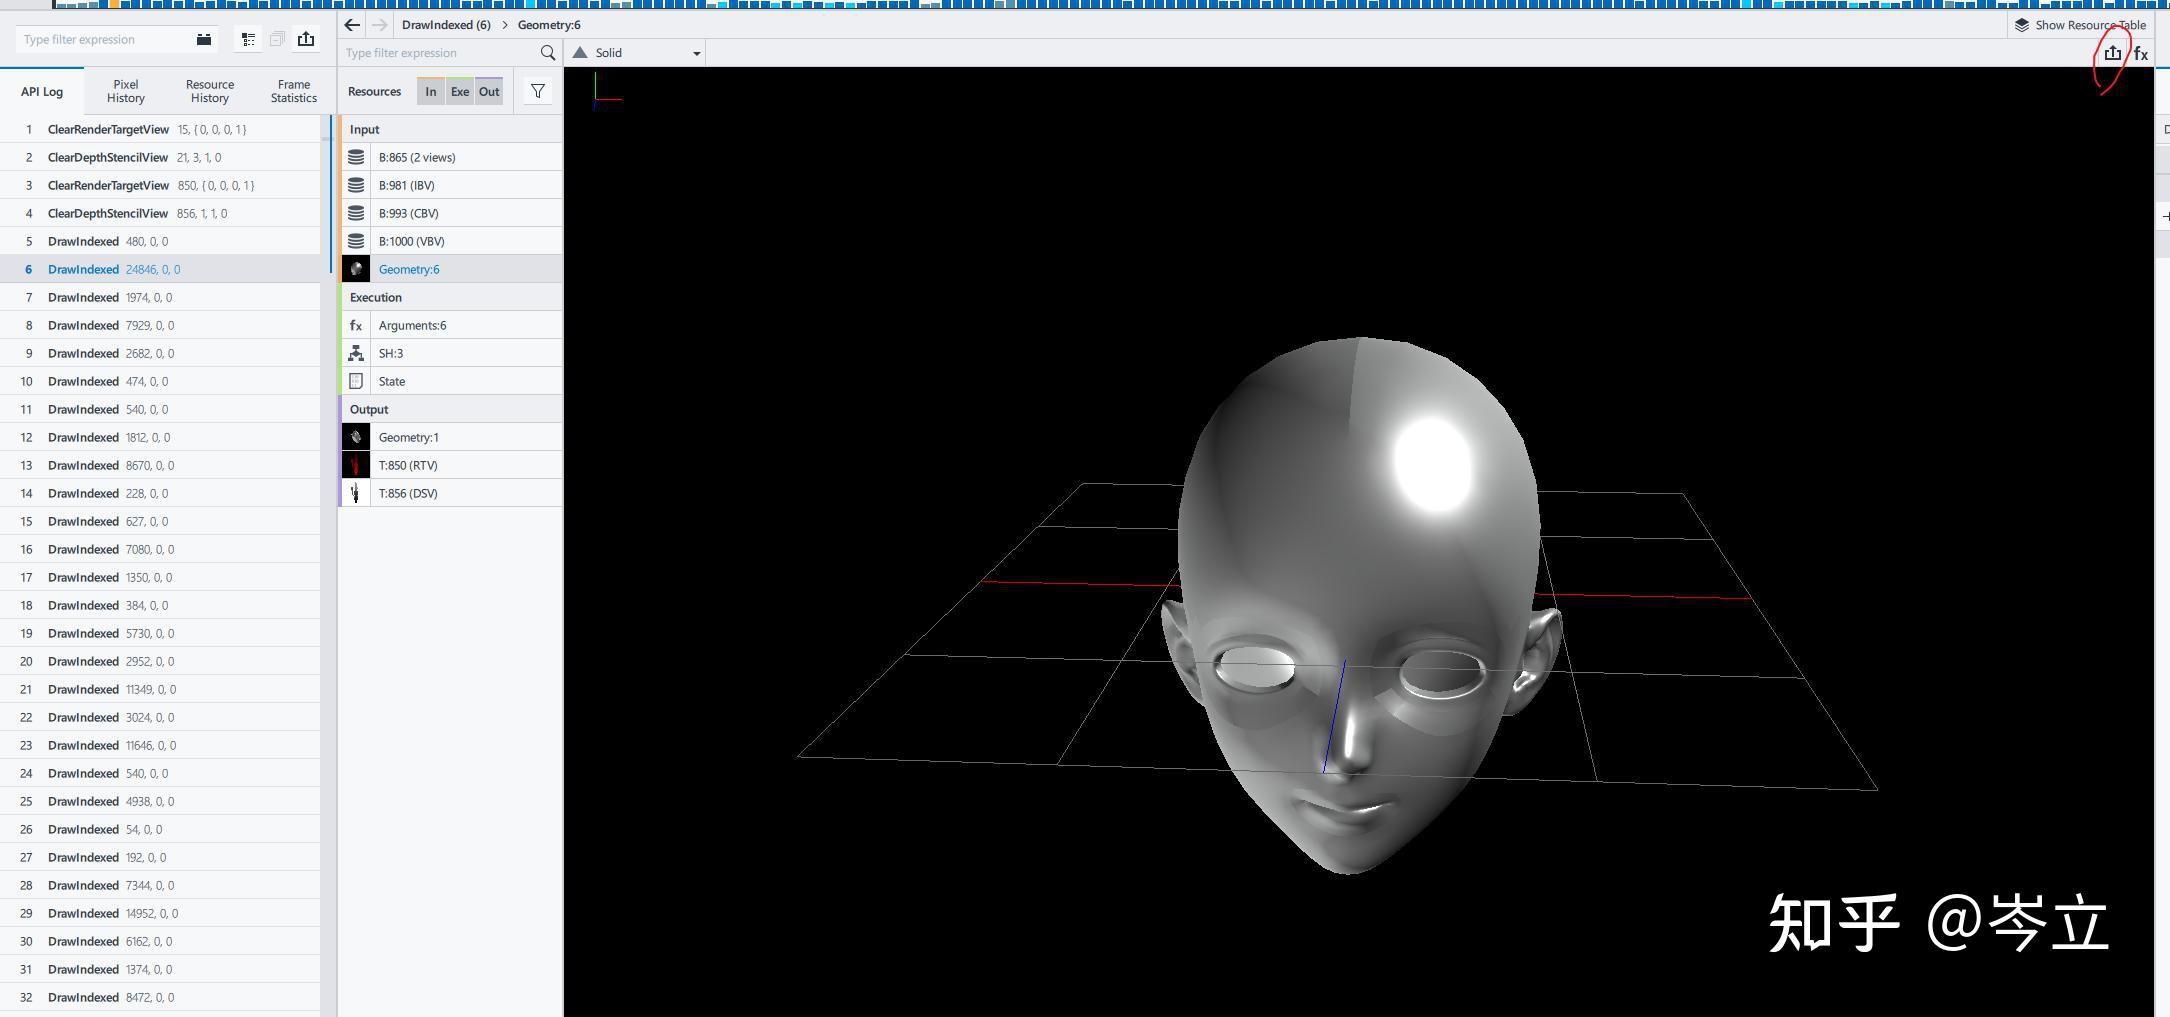Click the orange bar in the frame timeline
Image resolution: width=2170 pixels, height=1017 pixels.
[114, 4]
